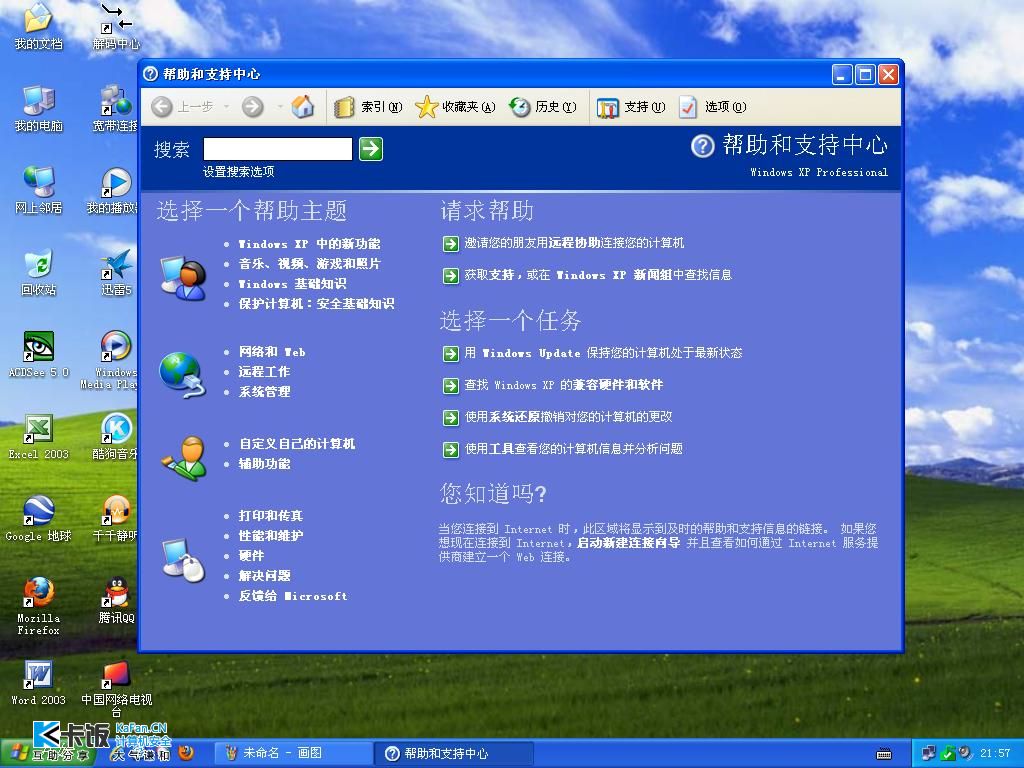This screenshot has height=768, width=1024.
Task: Switch to 未命名 - 画图 taskbar button
Action: (293, 753)
